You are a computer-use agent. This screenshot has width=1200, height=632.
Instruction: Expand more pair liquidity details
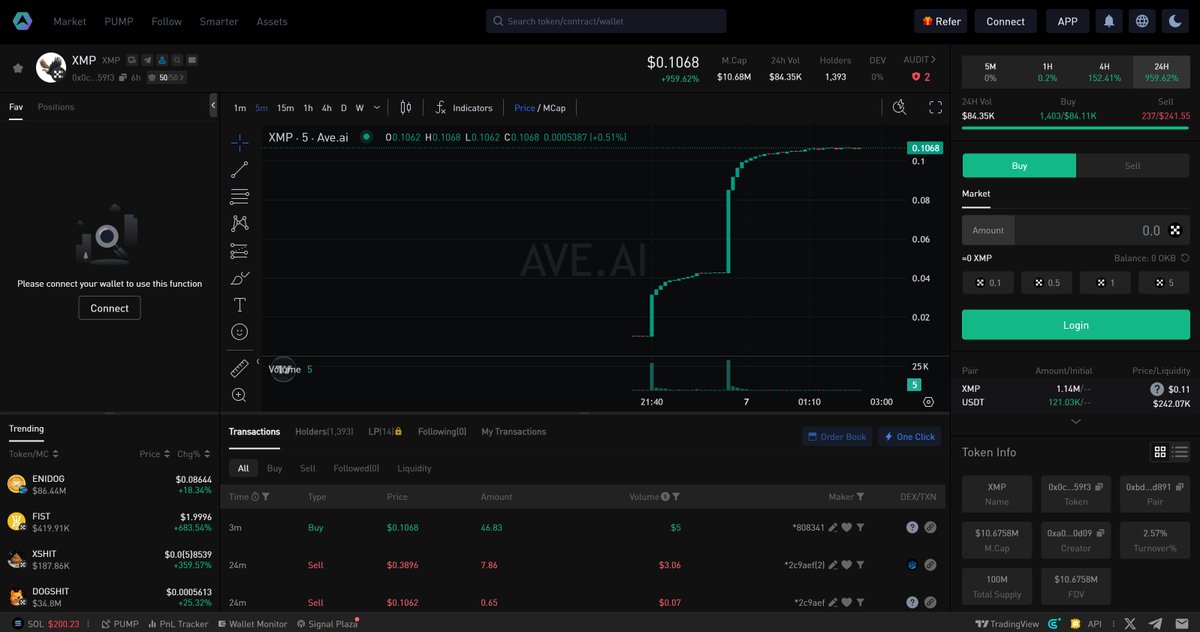pos(1076,421)
